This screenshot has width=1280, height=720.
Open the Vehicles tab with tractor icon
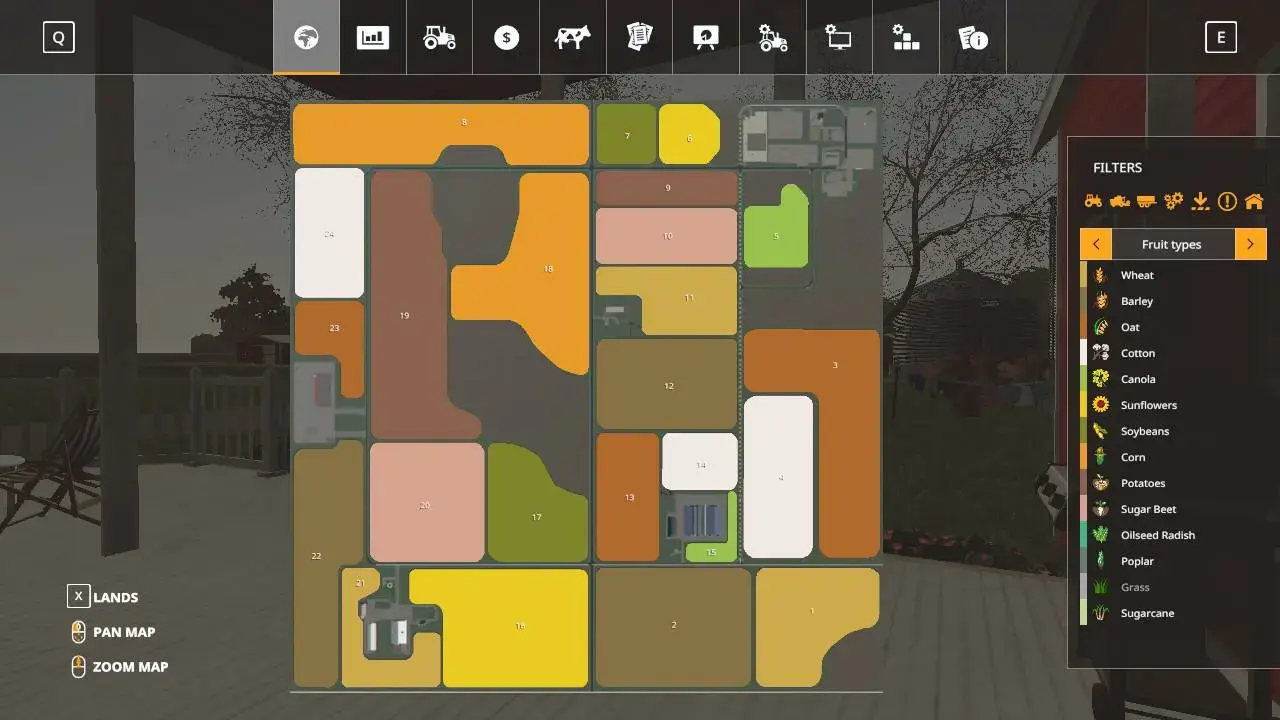tap(439, 38)
